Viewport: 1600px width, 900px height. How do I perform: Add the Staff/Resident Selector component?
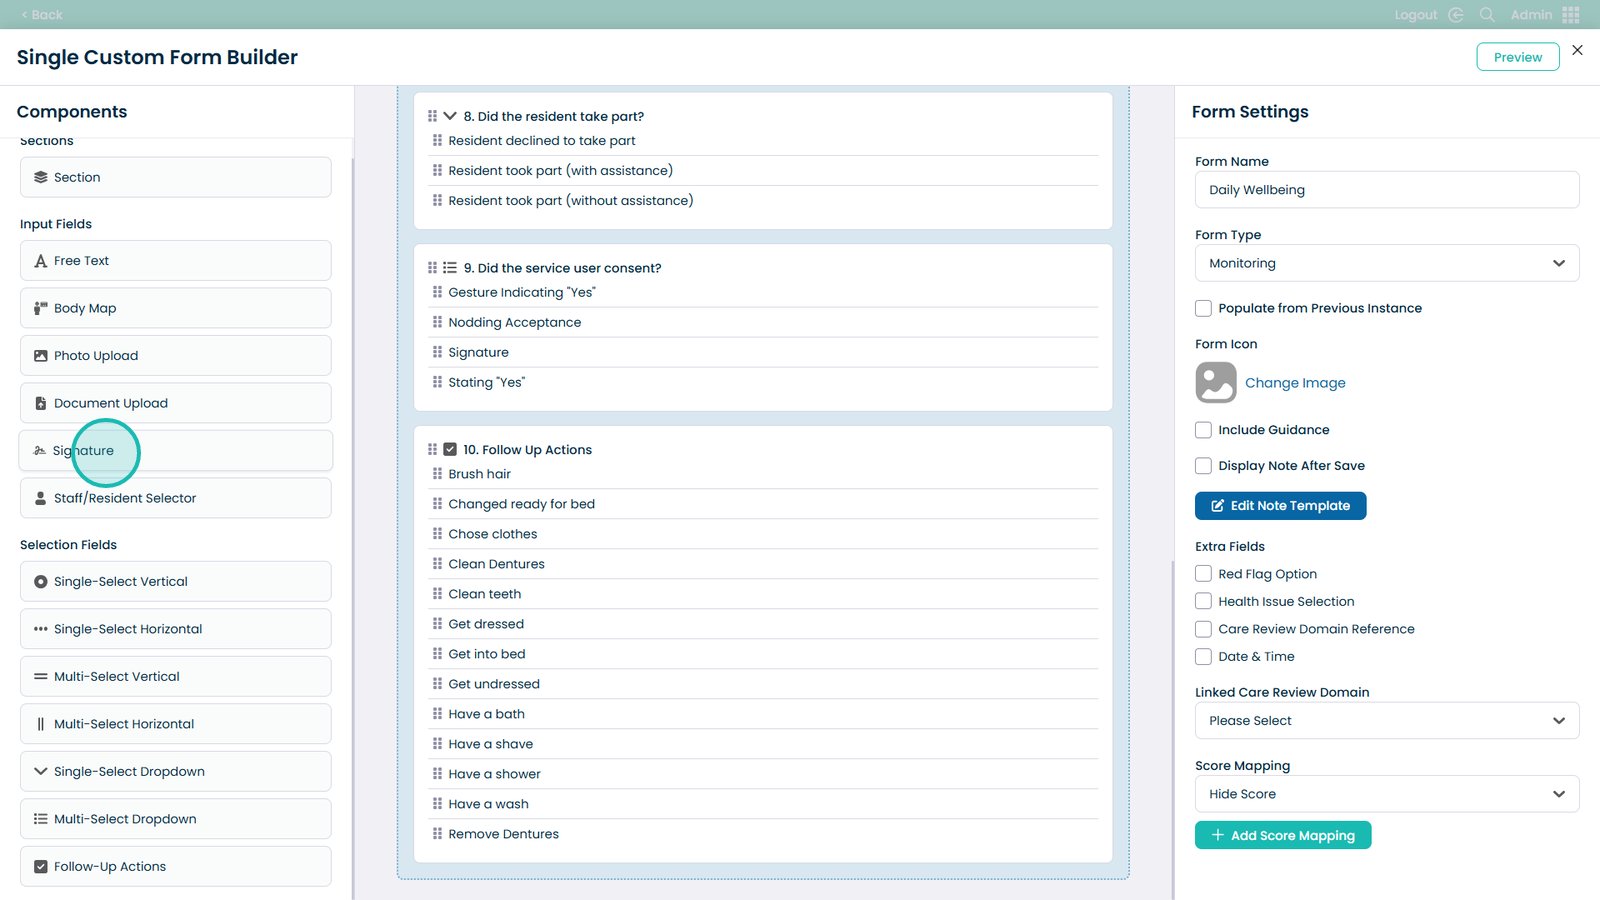coord(176,498)
